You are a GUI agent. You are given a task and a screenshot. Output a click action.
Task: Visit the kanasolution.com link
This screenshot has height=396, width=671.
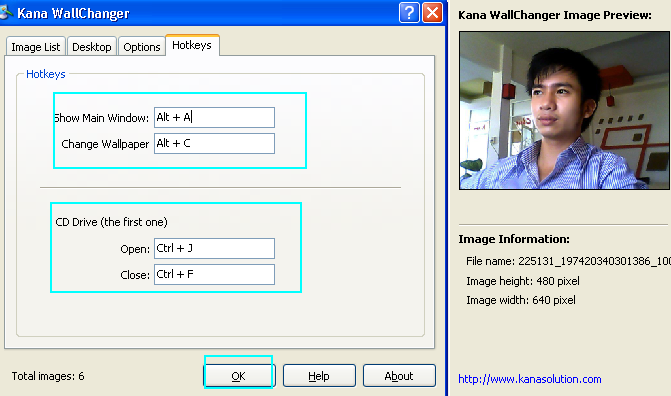(x=530, y=379)
